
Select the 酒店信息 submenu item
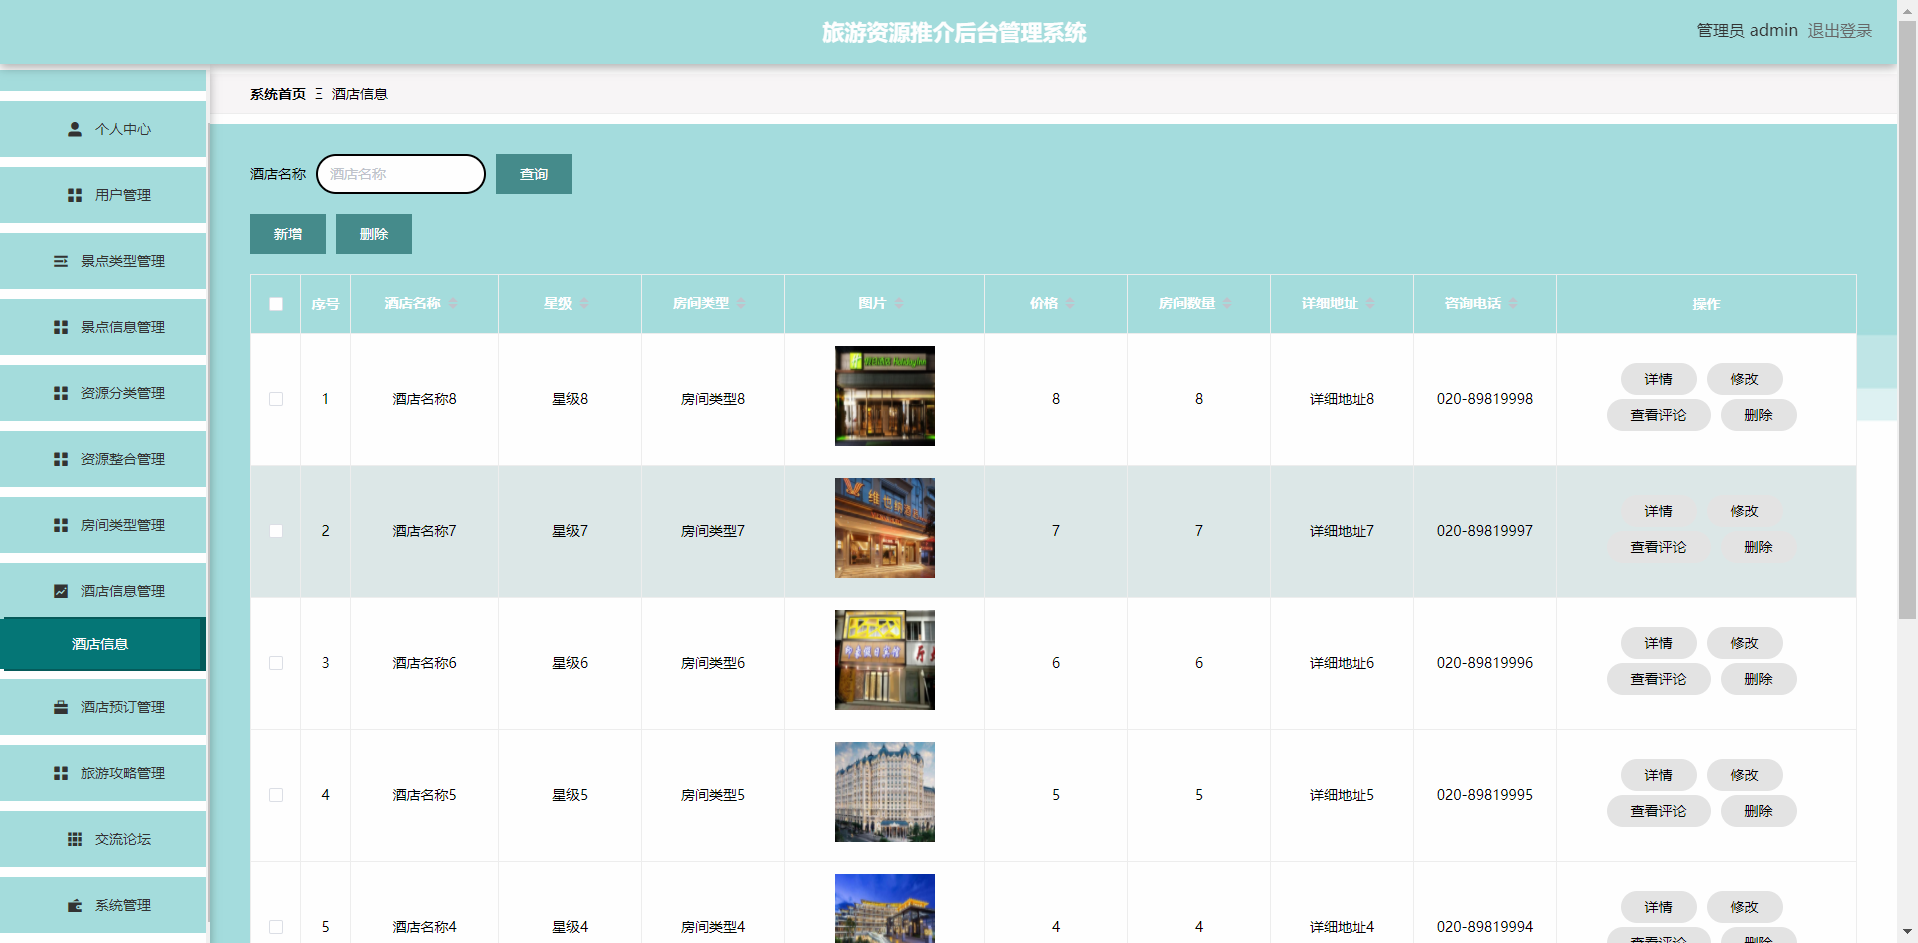click(x=103, y=644)
